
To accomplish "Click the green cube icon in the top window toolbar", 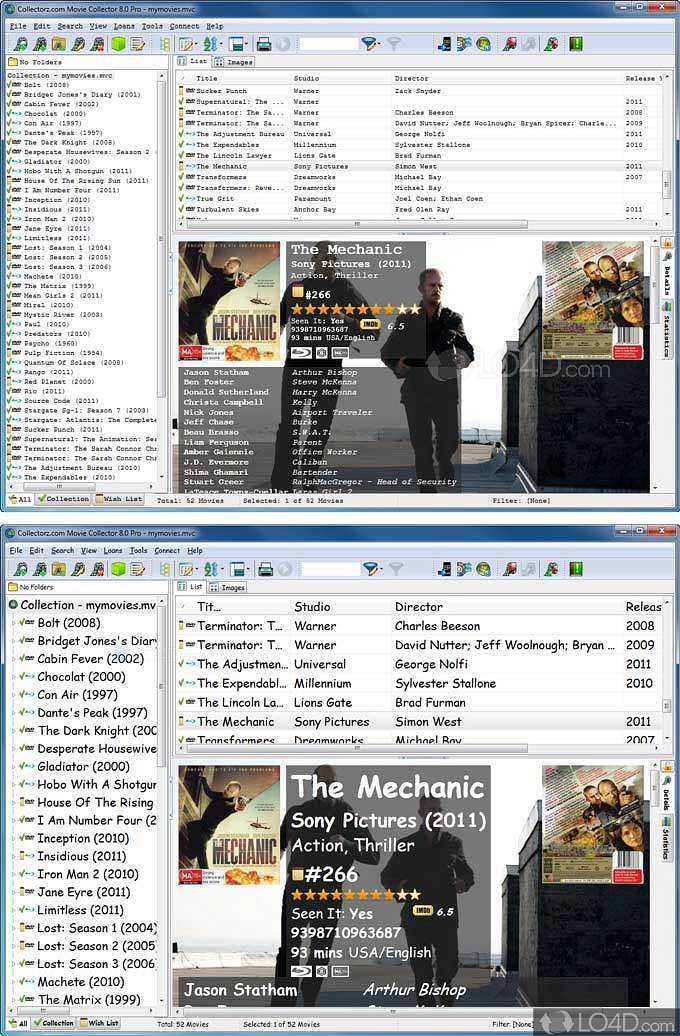I will pos(117,44).
